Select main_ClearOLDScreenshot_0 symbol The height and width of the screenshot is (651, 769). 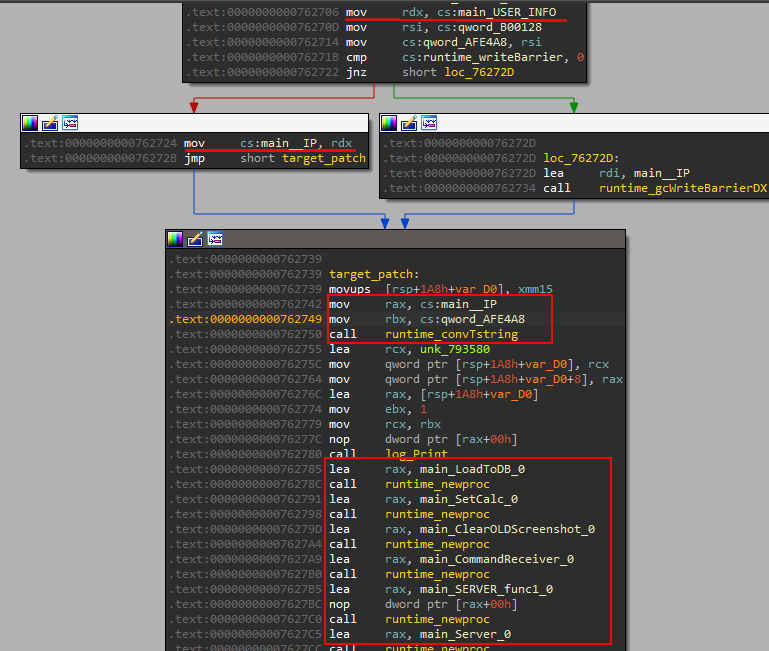coord(508,529)
